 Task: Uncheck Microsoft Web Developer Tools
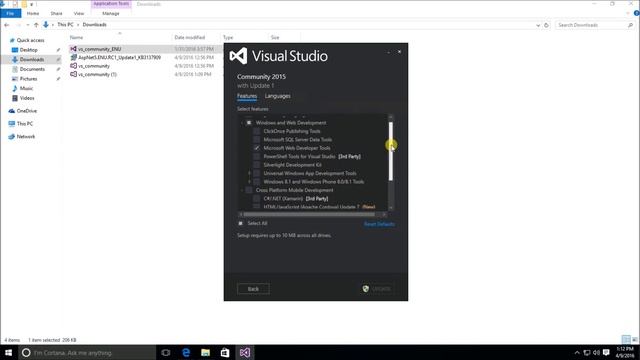256,148
